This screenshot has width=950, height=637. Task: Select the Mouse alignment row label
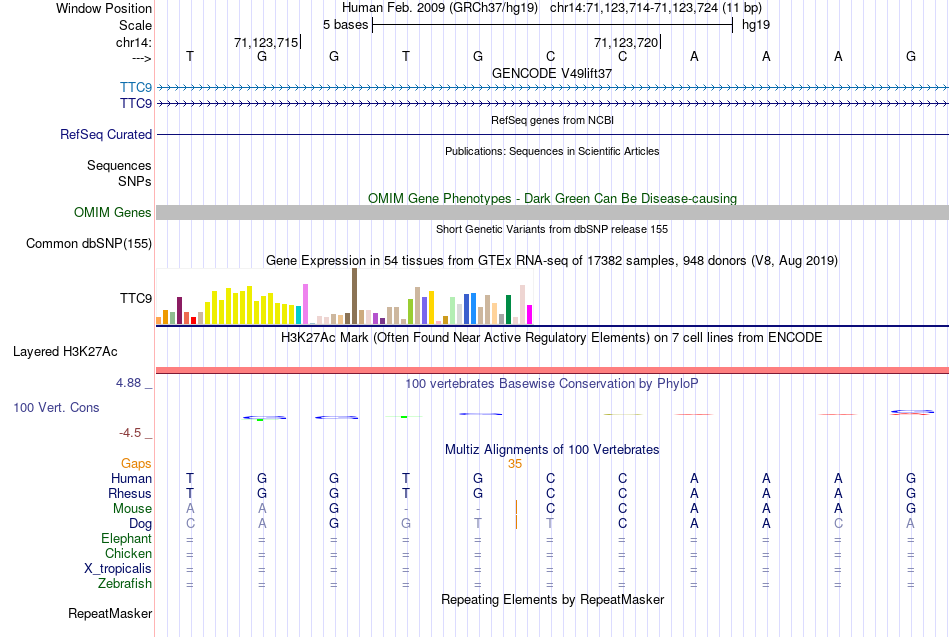132,509
